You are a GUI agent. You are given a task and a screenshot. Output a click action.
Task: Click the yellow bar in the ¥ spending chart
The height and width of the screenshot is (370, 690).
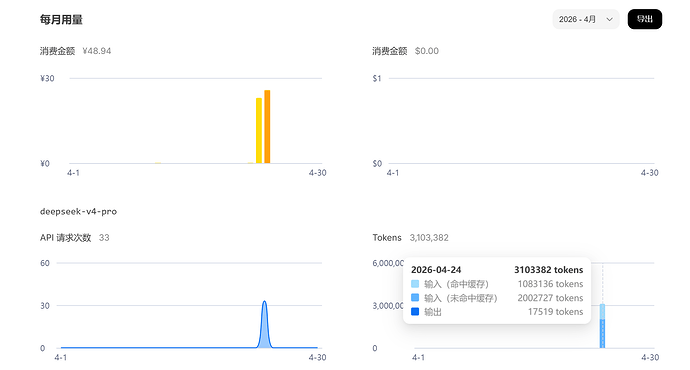click(x=259, y=131)
